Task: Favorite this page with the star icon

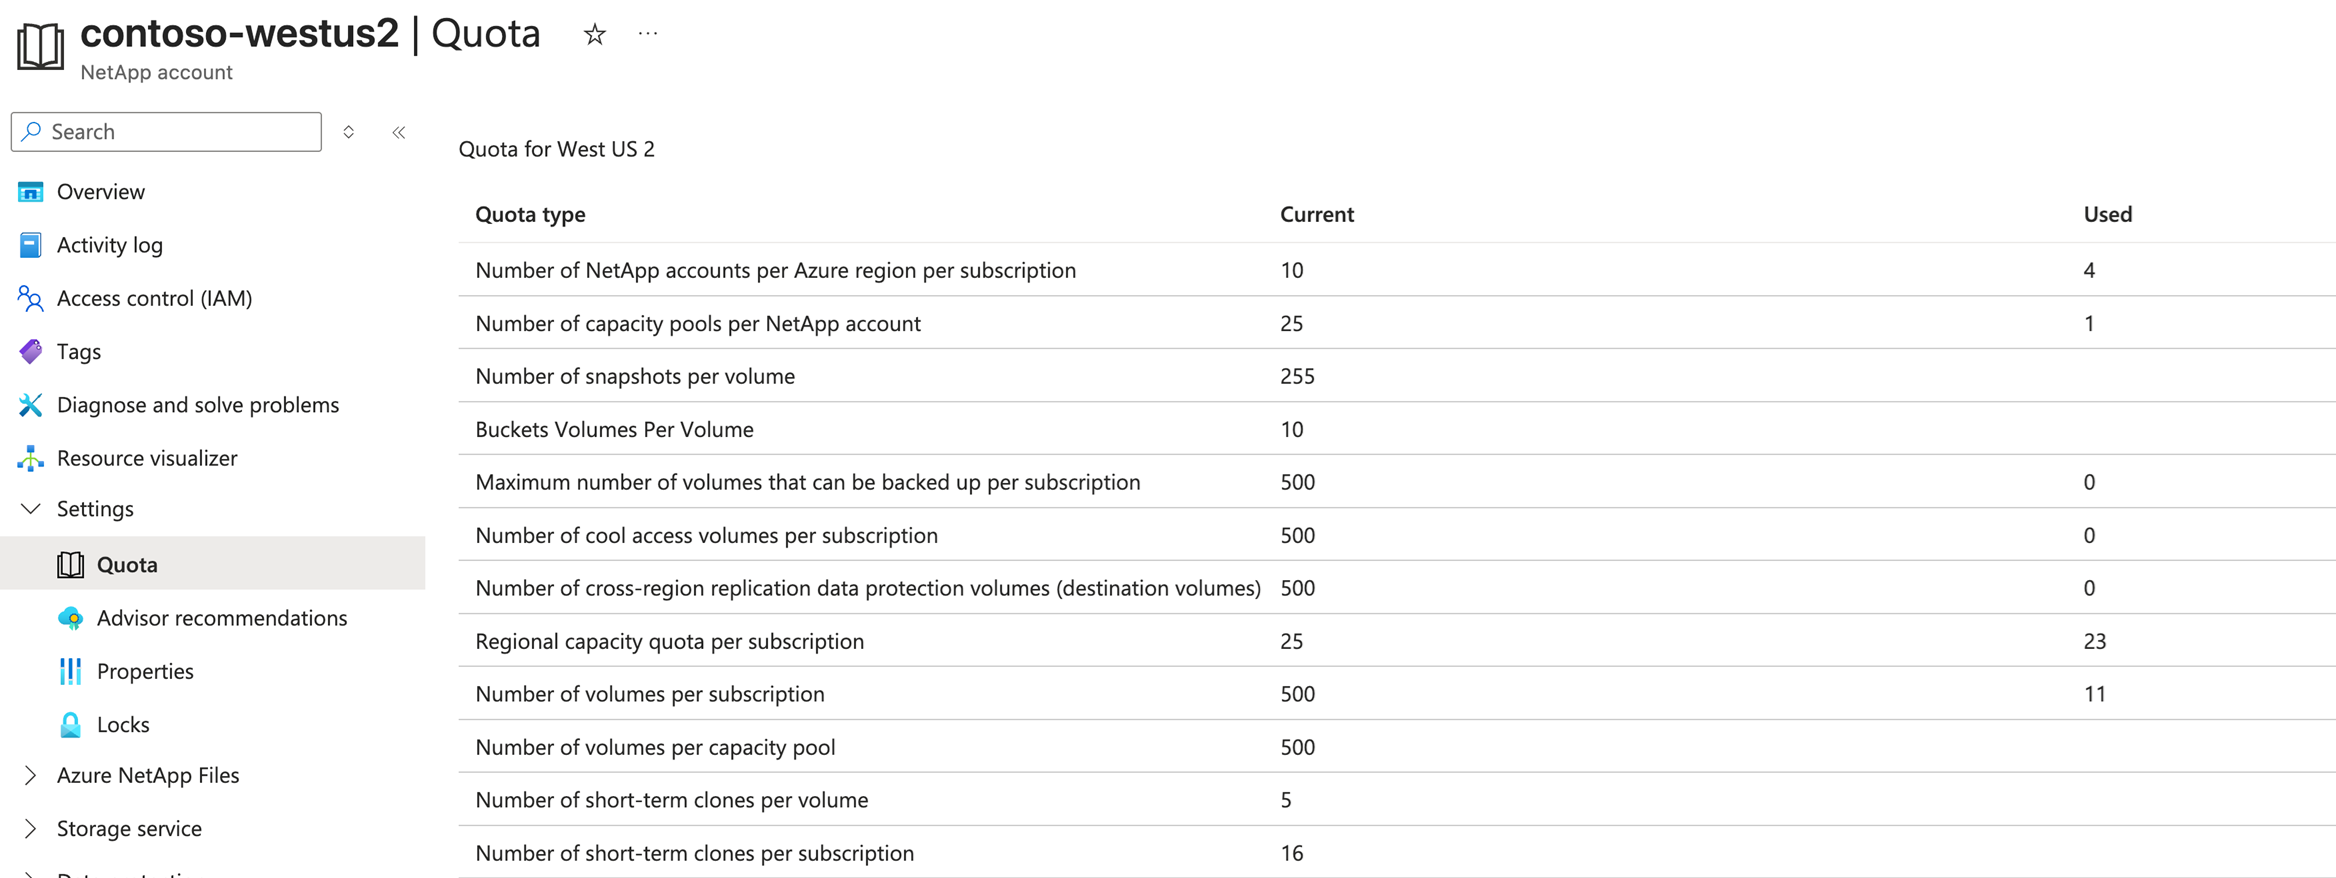Action: [595, 35]
